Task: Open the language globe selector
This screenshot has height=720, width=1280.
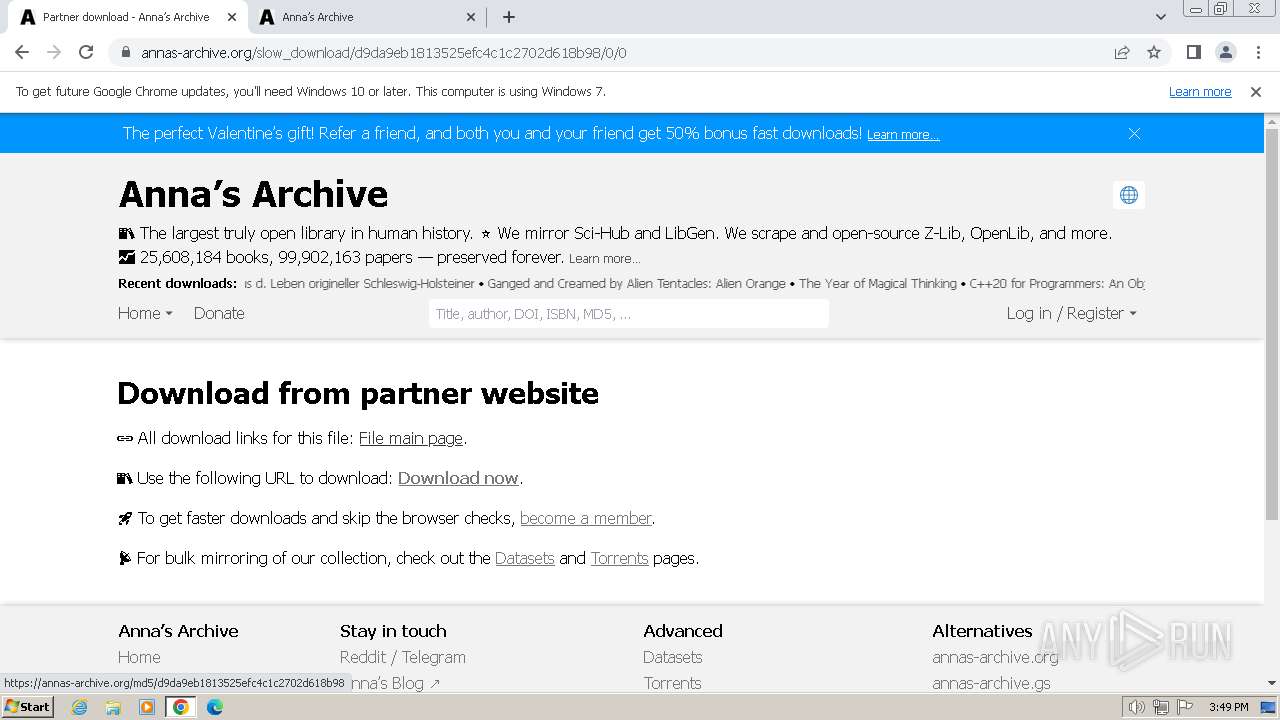Action: pos(1129,195)
